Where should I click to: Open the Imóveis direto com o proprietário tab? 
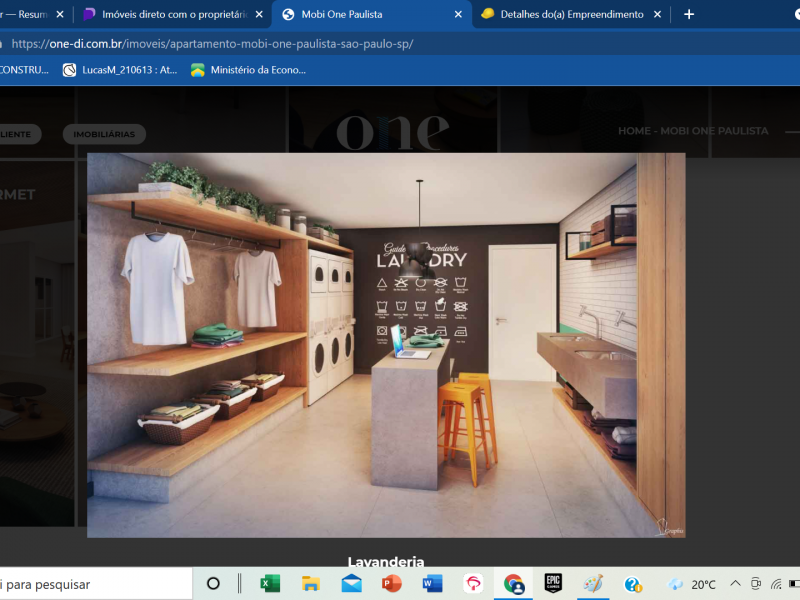click(x=173, y=14)
